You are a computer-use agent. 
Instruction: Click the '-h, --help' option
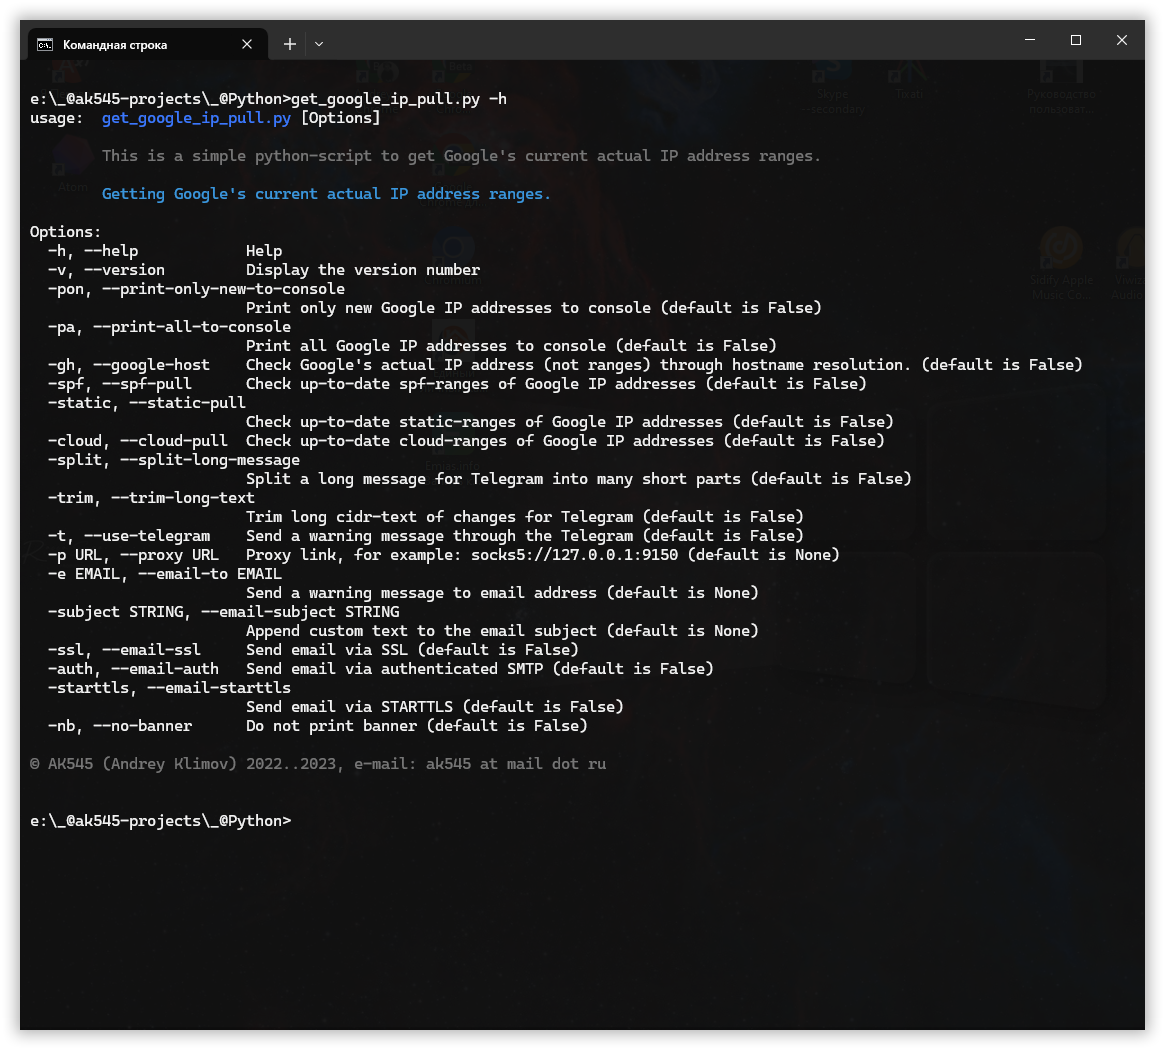(x=93, y=251)
